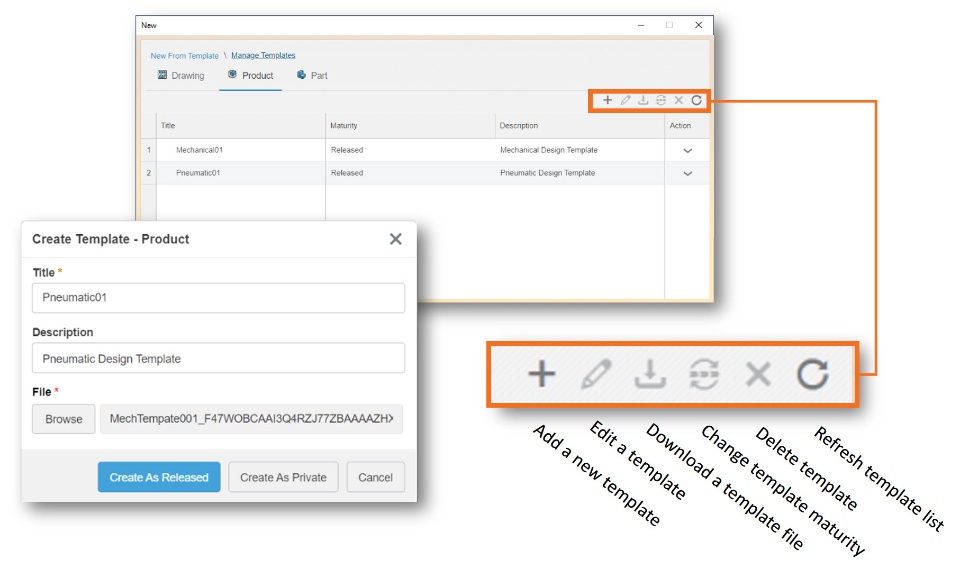Minimize the New window
The image size is (960, 569).
click(x=641, y=25)
